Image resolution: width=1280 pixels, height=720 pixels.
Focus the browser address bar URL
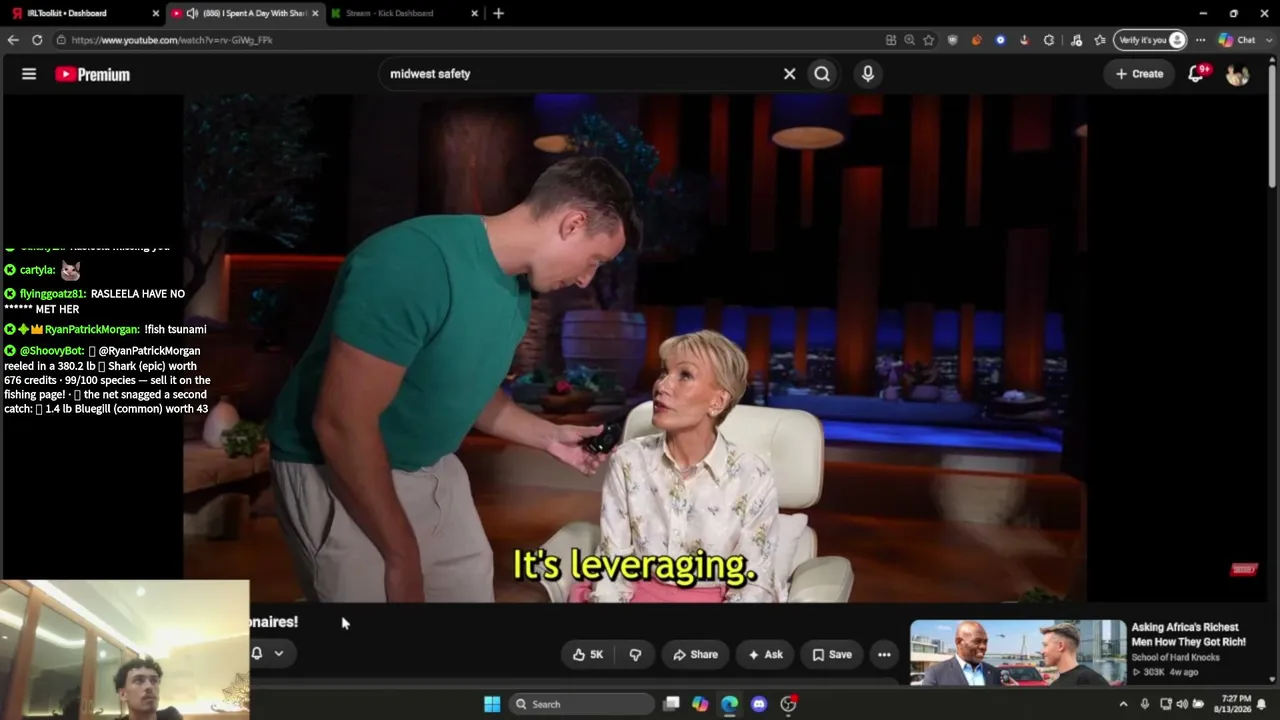tap(172, 40)
